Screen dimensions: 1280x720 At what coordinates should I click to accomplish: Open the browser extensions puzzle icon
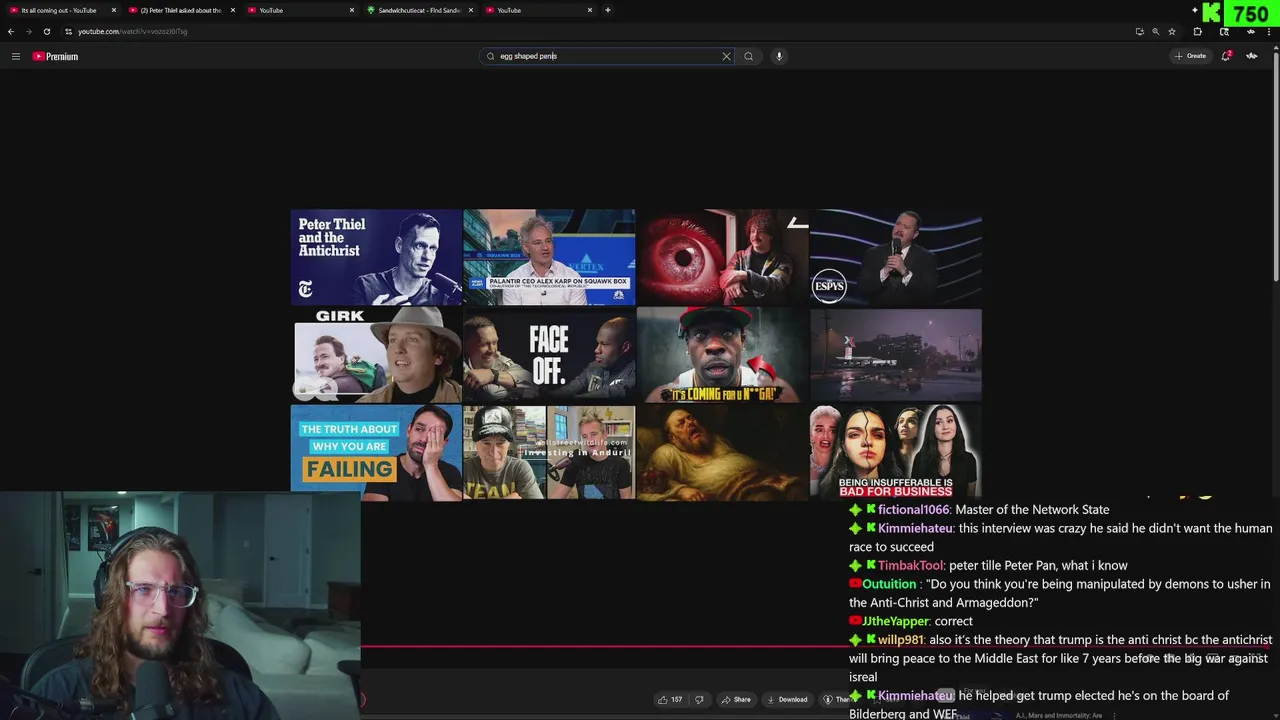[x=1197, y=31]
